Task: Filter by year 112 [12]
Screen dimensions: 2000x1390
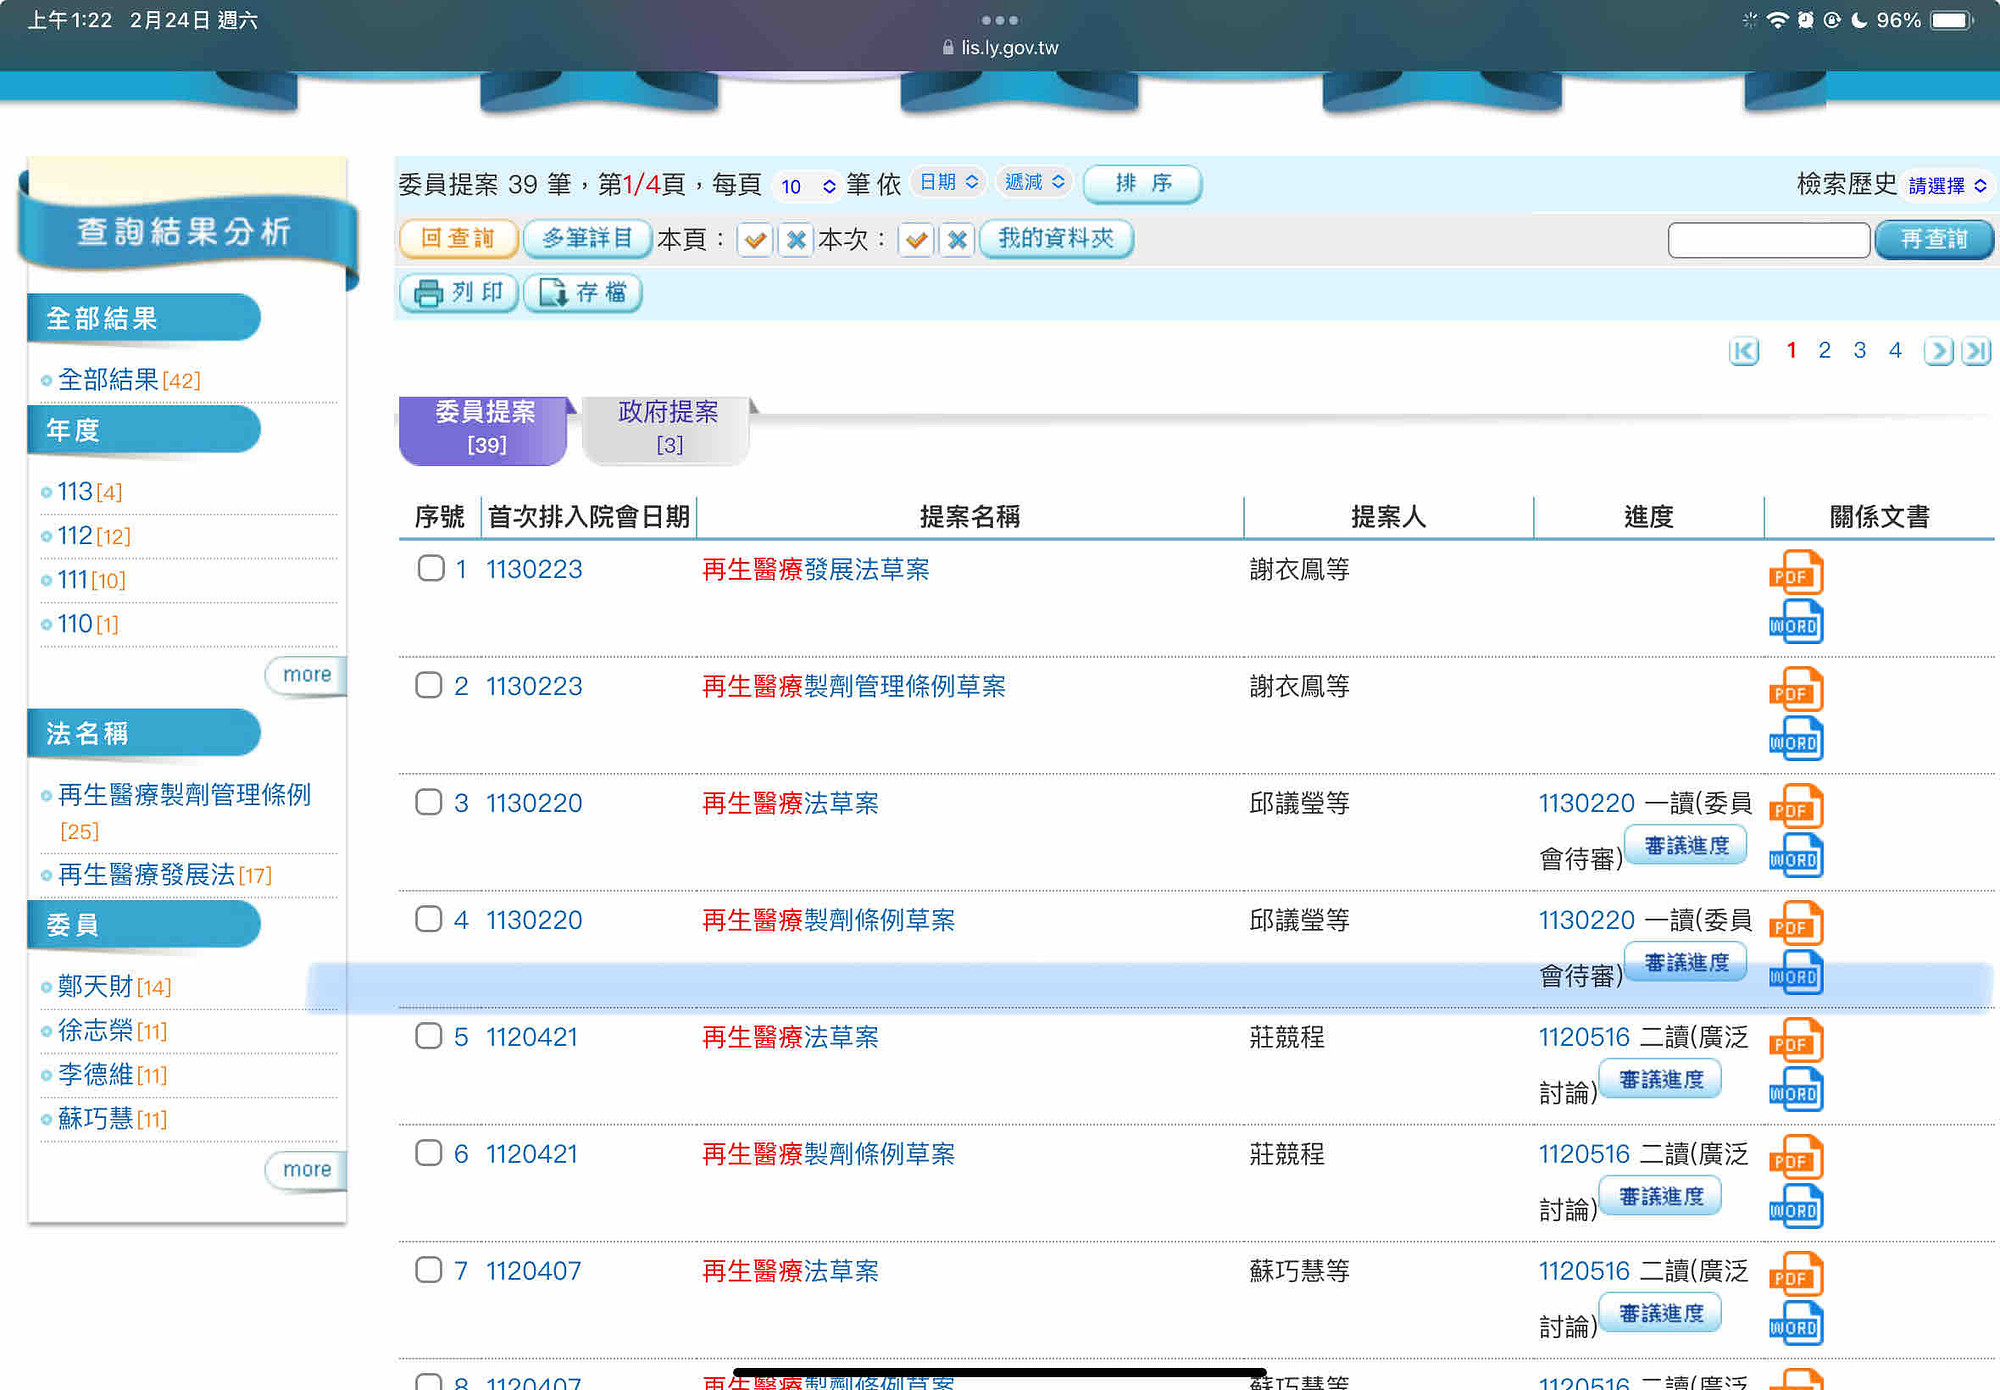Action: [x=94, y=536]
